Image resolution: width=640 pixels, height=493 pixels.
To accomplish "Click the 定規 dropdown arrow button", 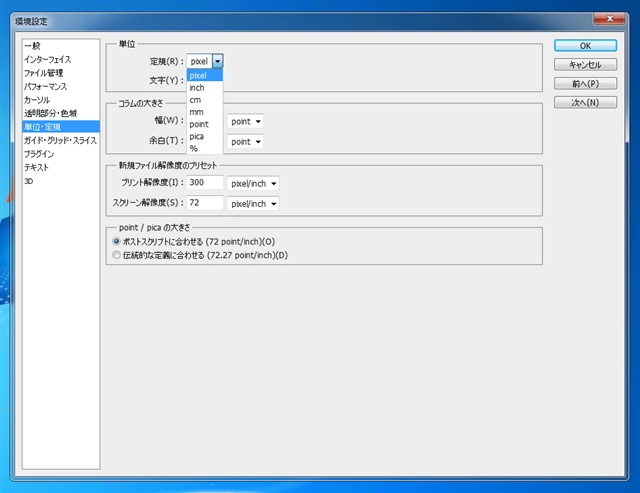I will [218, 61].
